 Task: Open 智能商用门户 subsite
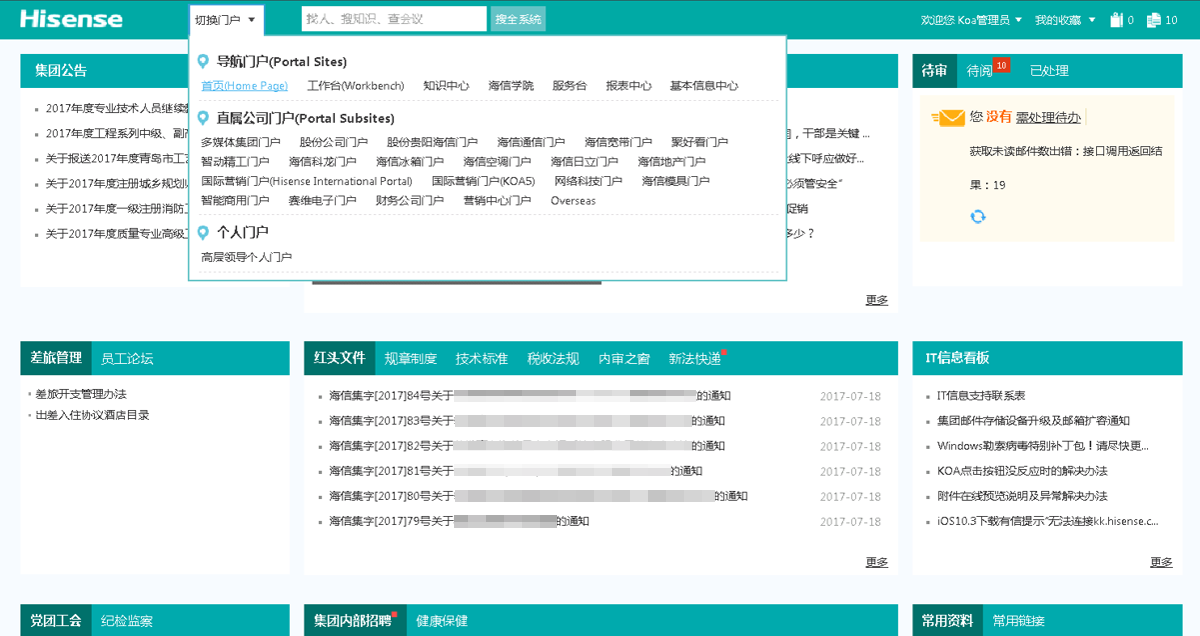(235, 200)
